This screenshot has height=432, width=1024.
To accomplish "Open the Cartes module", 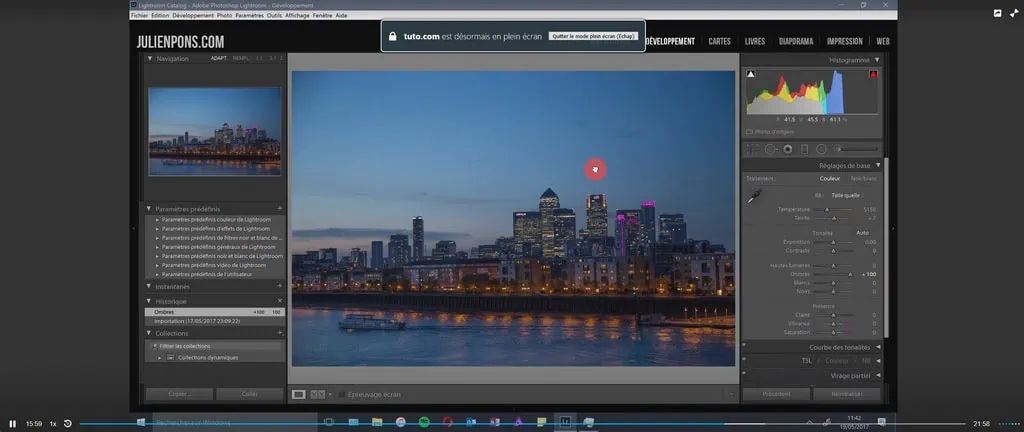I will tap(719, 41).
